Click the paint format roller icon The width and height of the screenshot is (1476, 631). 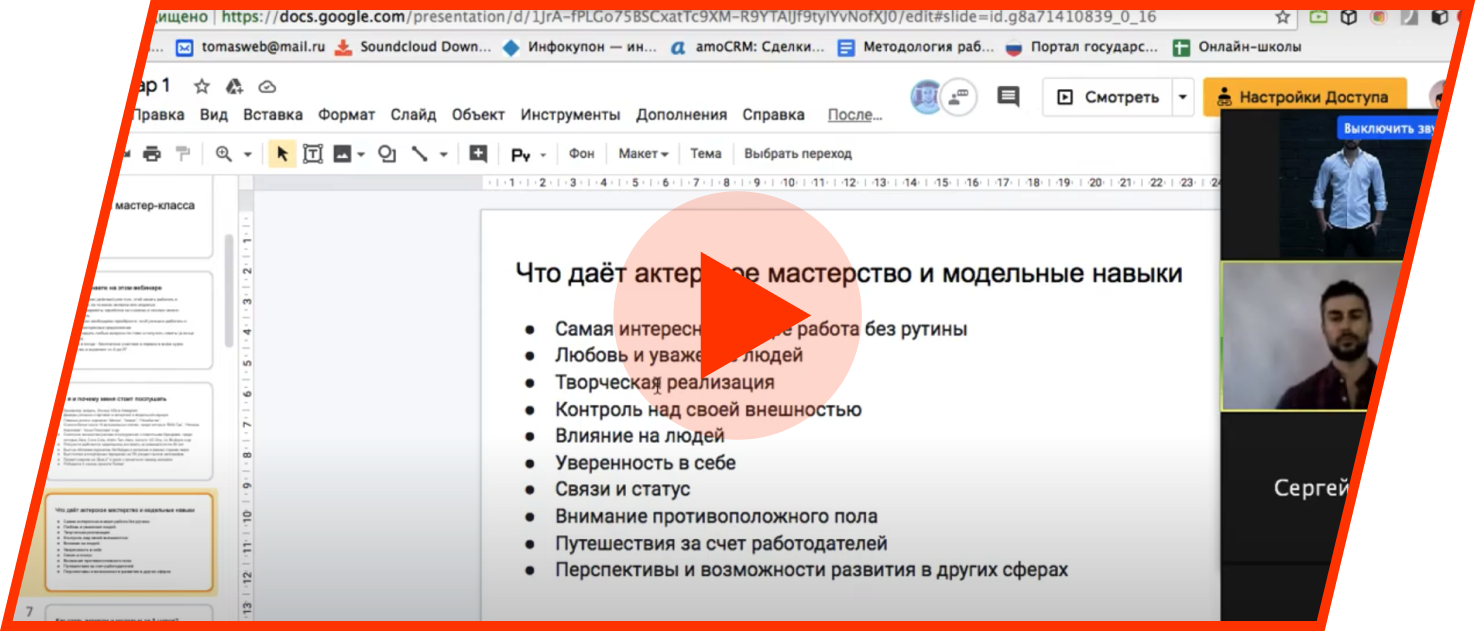(182, 154)
